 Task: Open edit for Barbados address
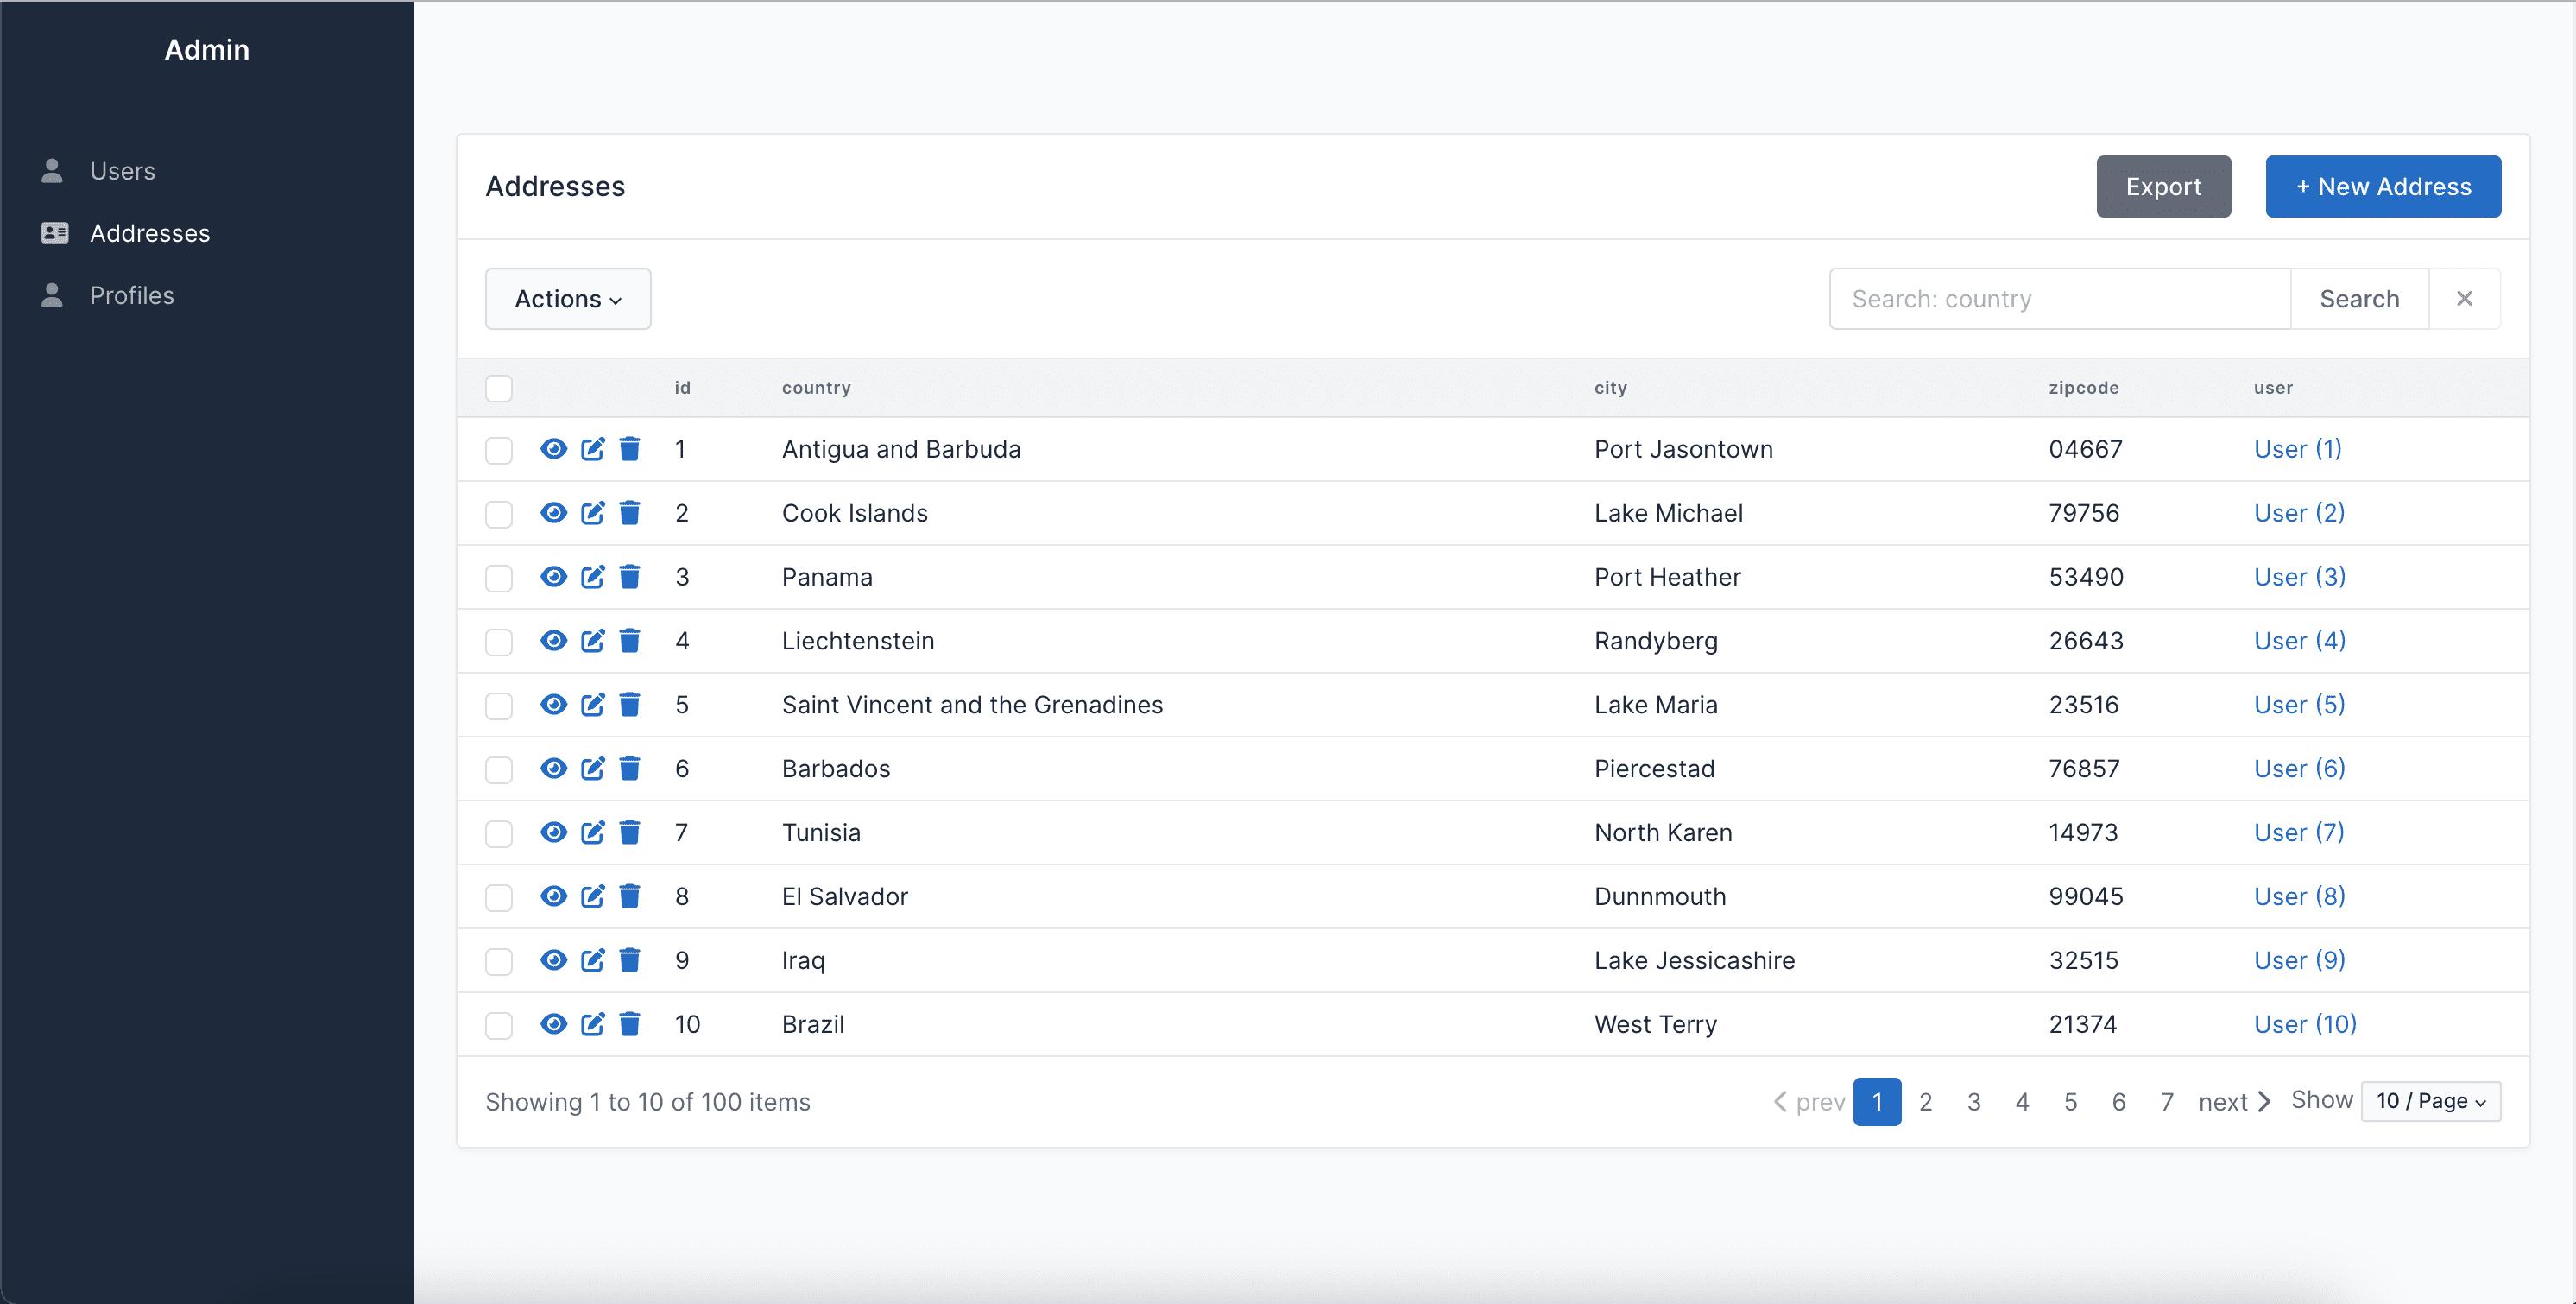point(593,768)
